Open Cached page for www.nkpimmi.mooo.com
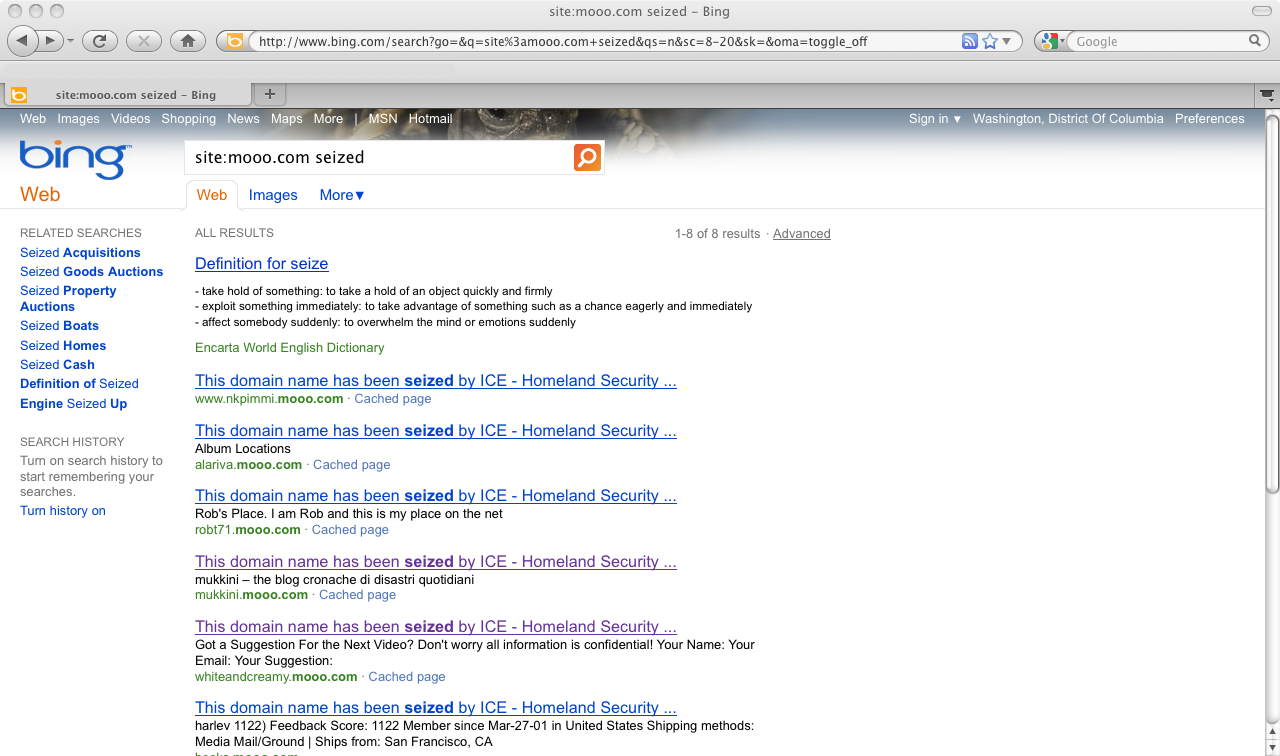The height and width of the screenshot is (756, 1280). [393, 399]
